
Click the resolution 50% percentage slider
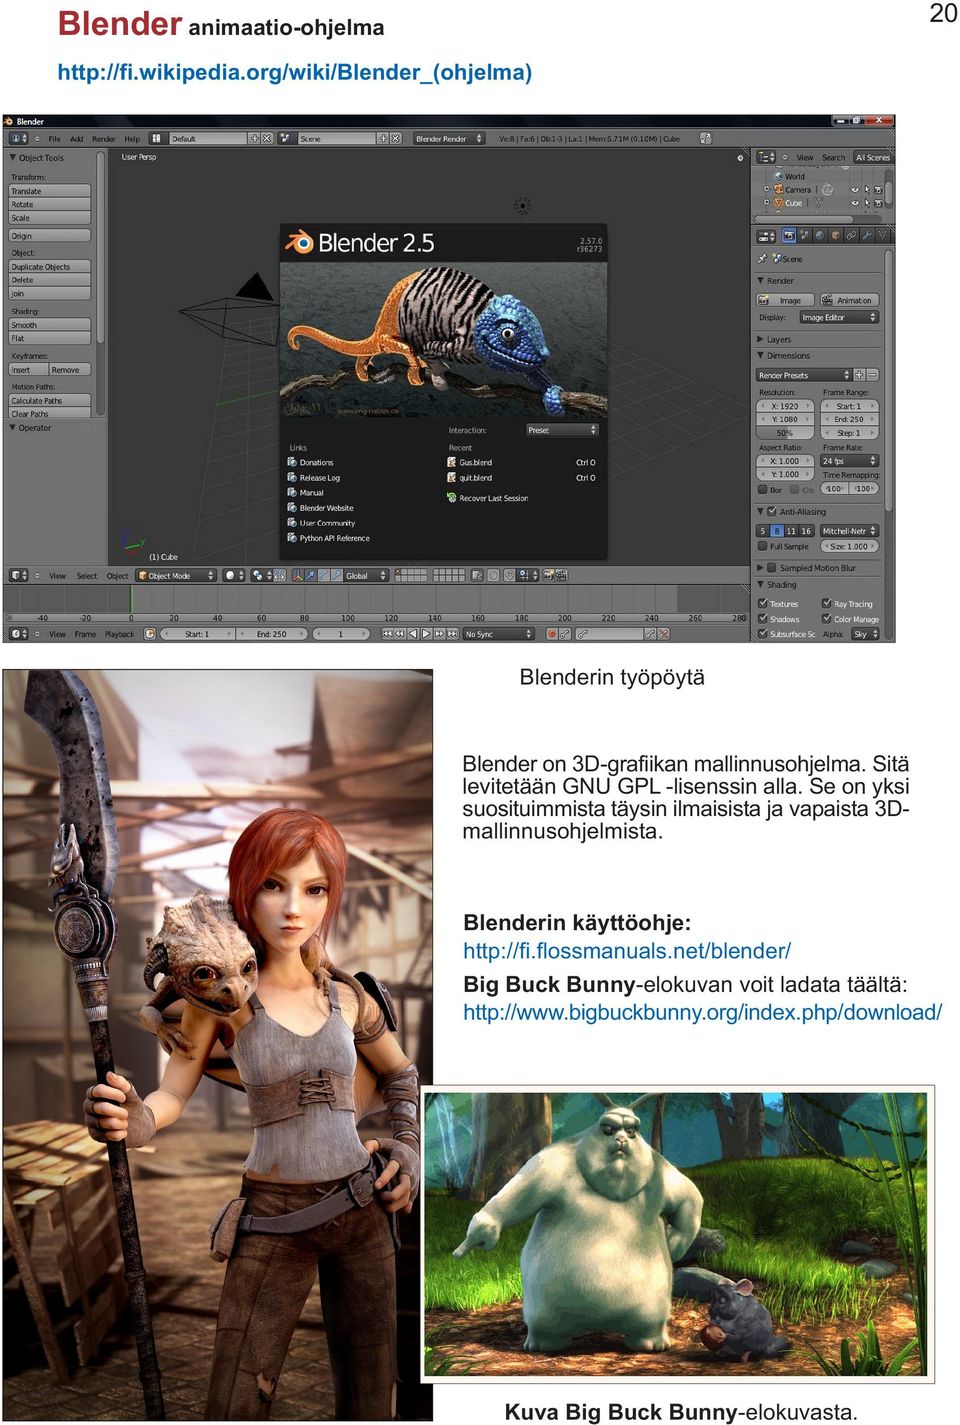coord(785,433)
